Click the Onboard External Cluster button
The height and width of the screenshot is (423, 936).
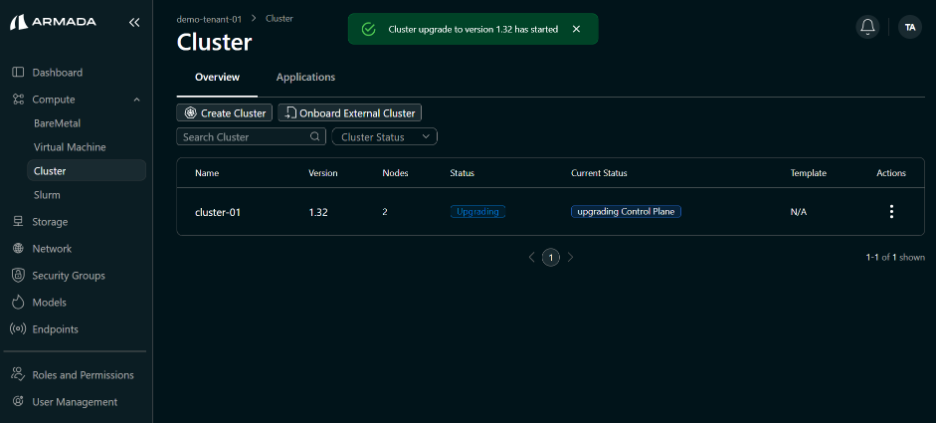tap(350, 113)
